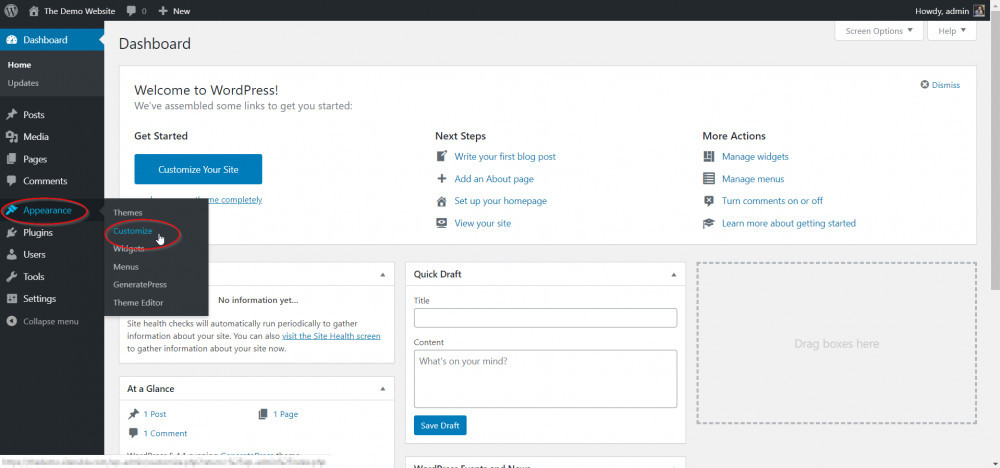Viewport: 1000px width, 468px height.
Task: Open the 1 Post link
Action: tap(154, 414)
